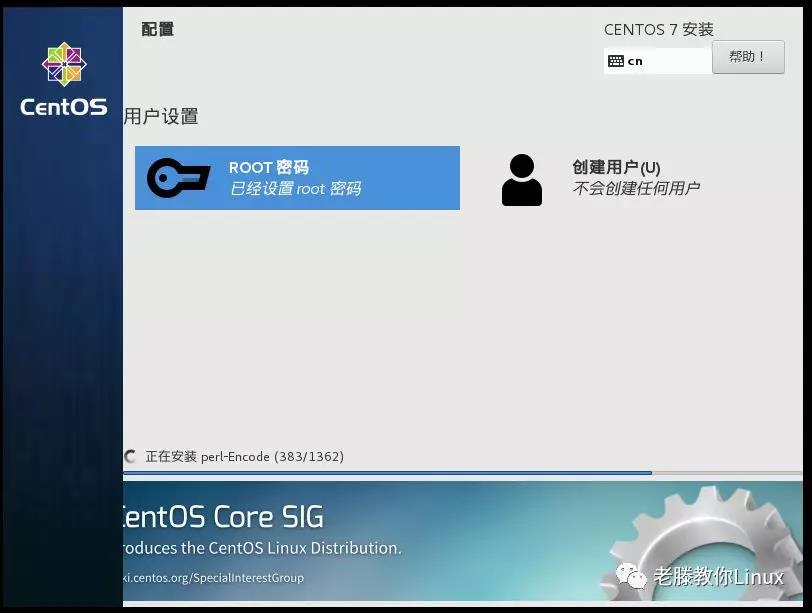
Task: Click the 不会创建任何用户 status text
Action: pos(636,189)
